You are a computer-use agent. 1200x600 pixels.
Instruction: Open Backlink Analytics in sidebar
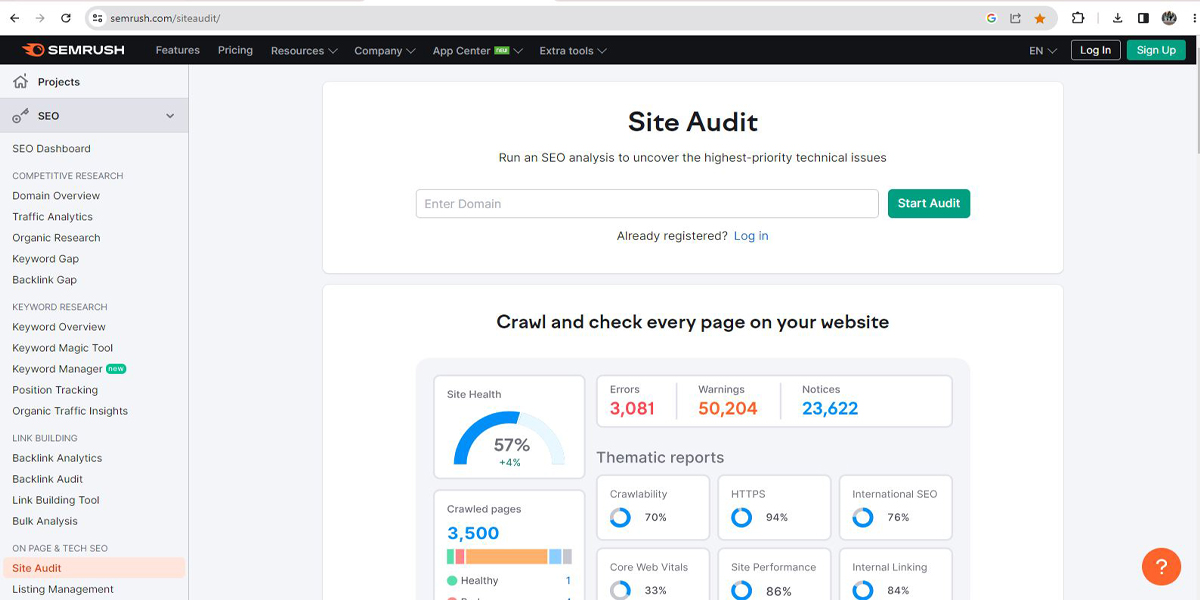(57, 458)
